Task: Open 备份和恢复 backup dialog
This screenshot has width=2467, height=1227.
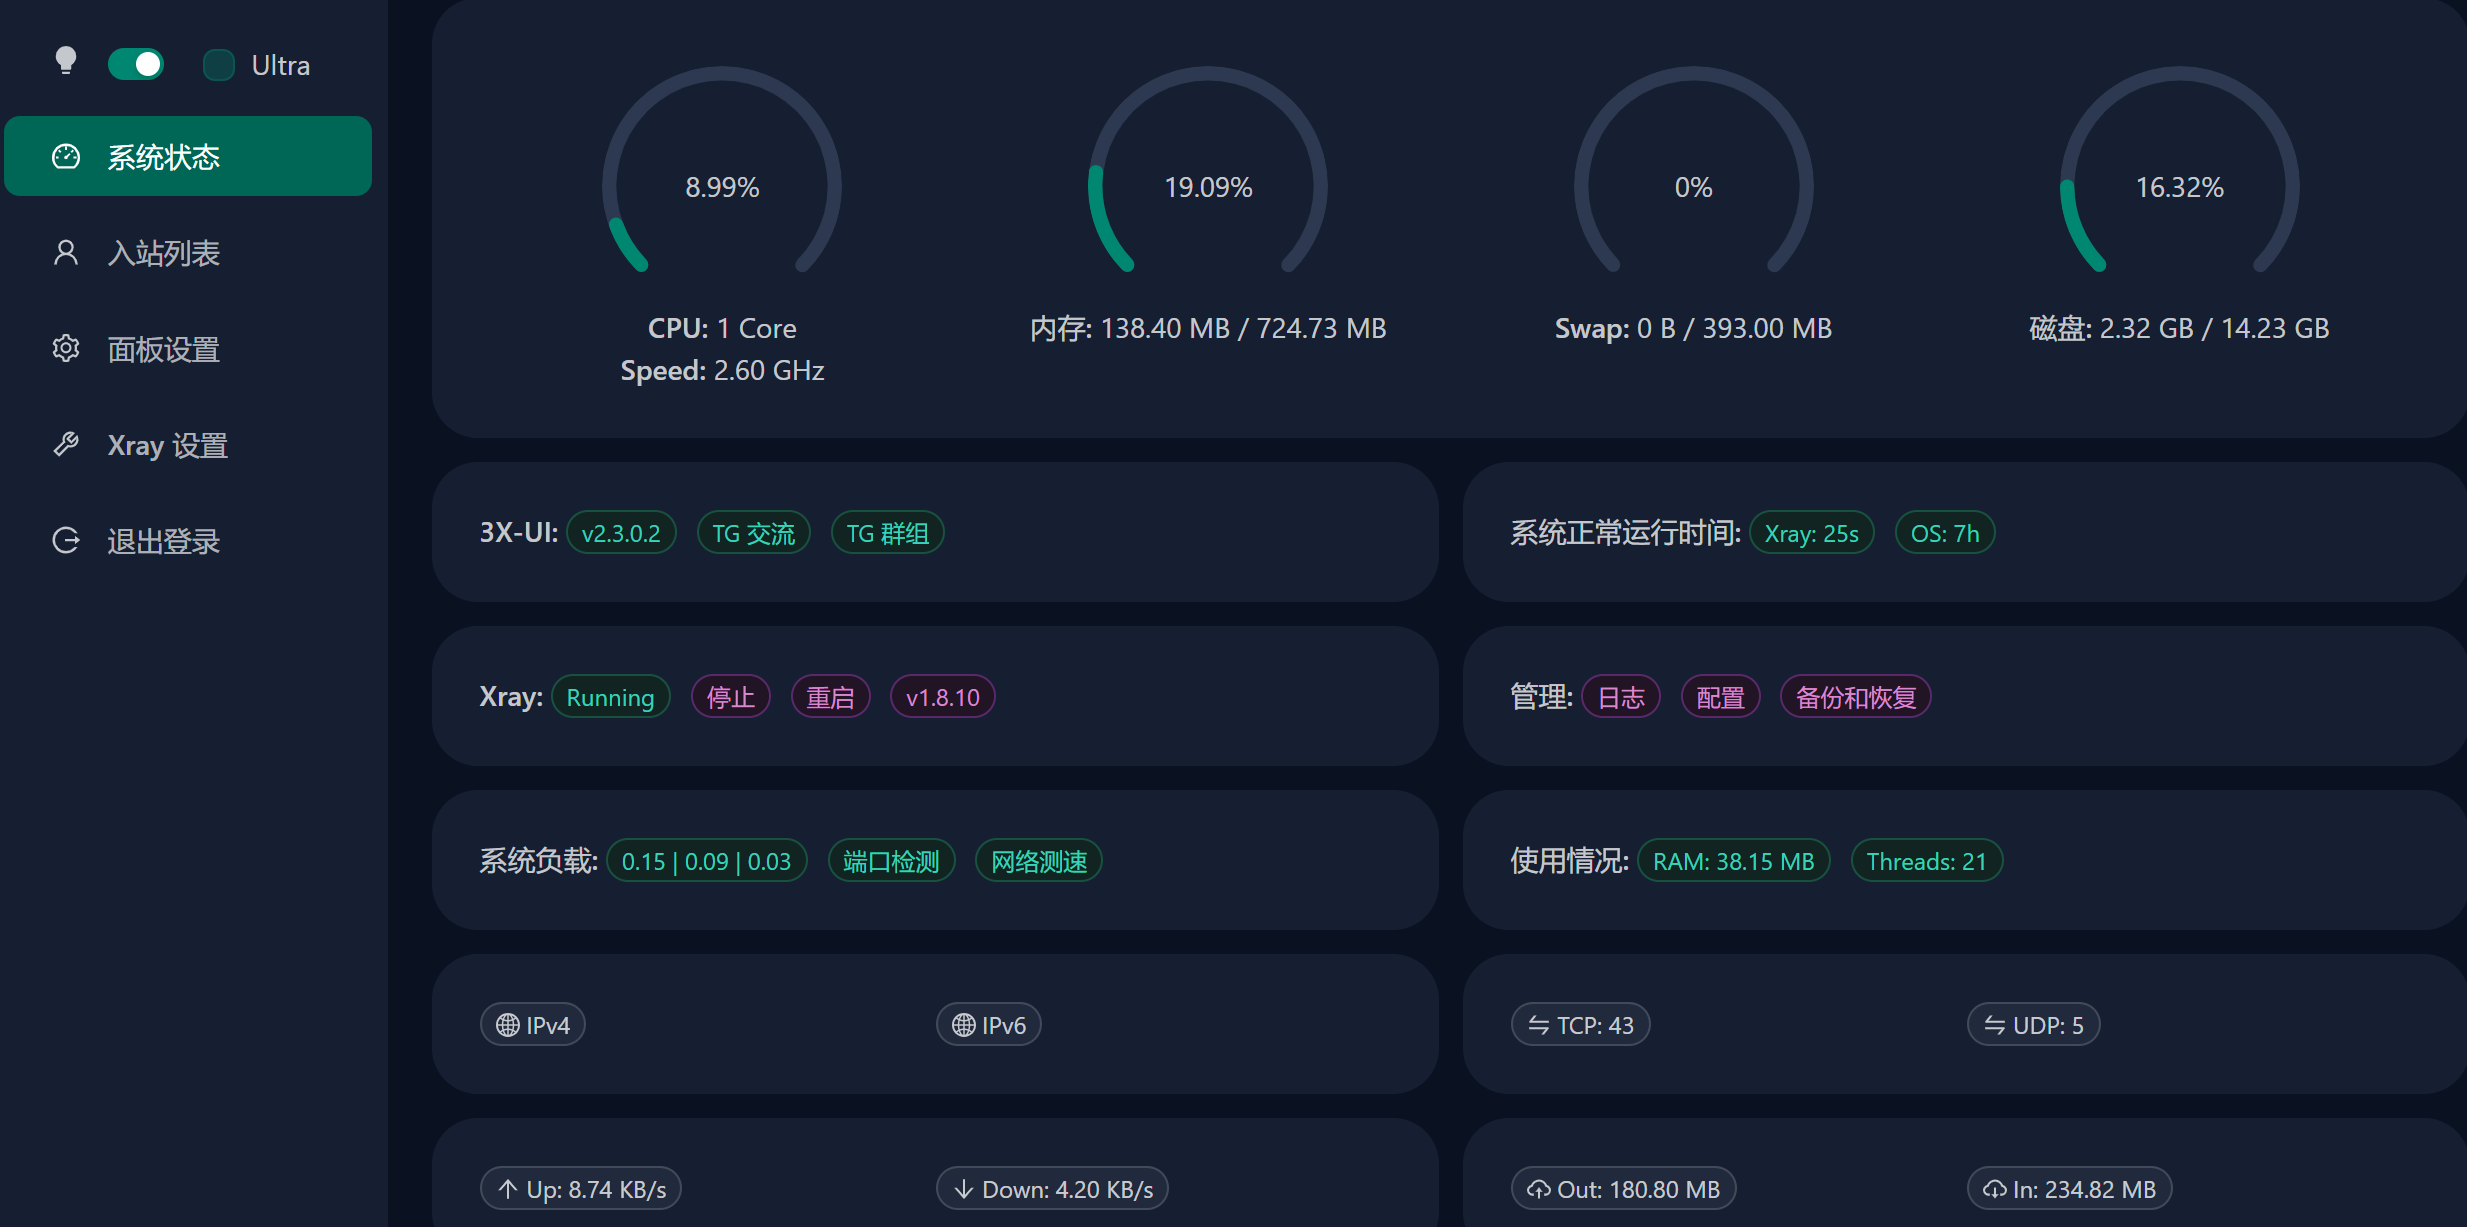Action: pyautogui.click(x=1855, y=697)
